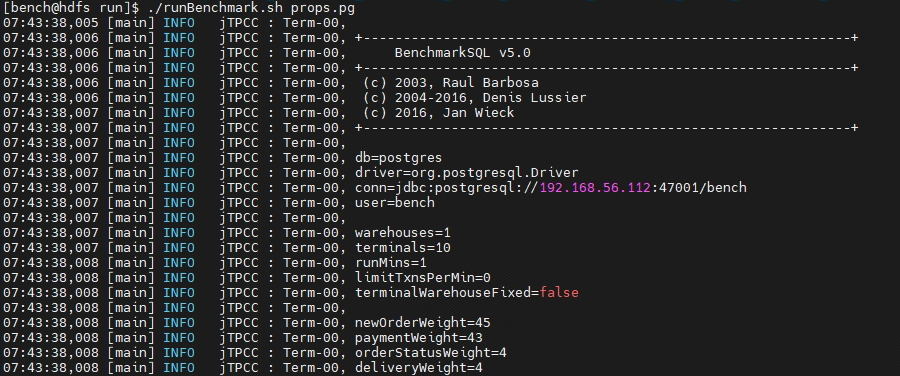
Task: Click the user=bench entry
Action: pyautogui.click(x=394, y=203)
